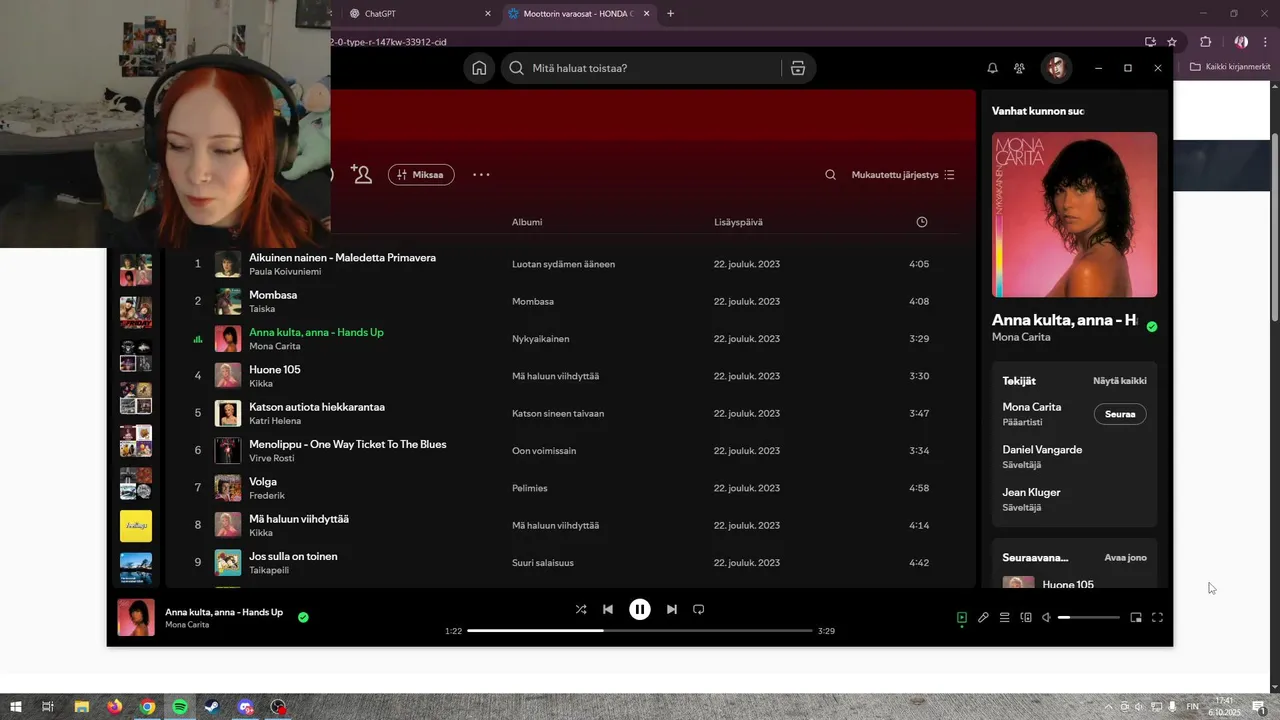Open connect to a device icon

[1026, 618]
